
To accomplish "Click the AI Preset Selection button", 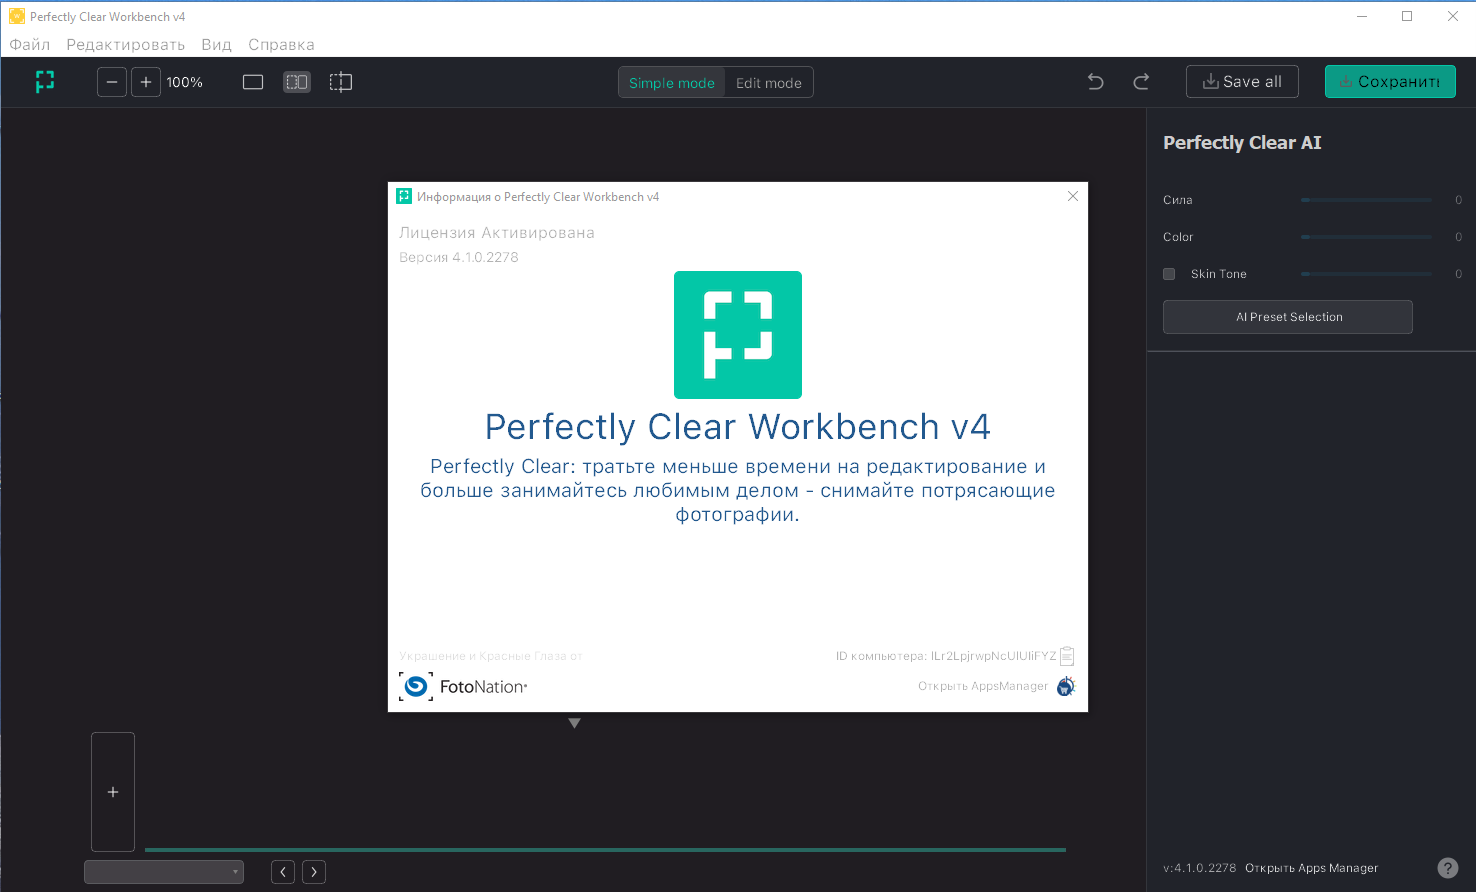I will click(x=1288, y=317).
